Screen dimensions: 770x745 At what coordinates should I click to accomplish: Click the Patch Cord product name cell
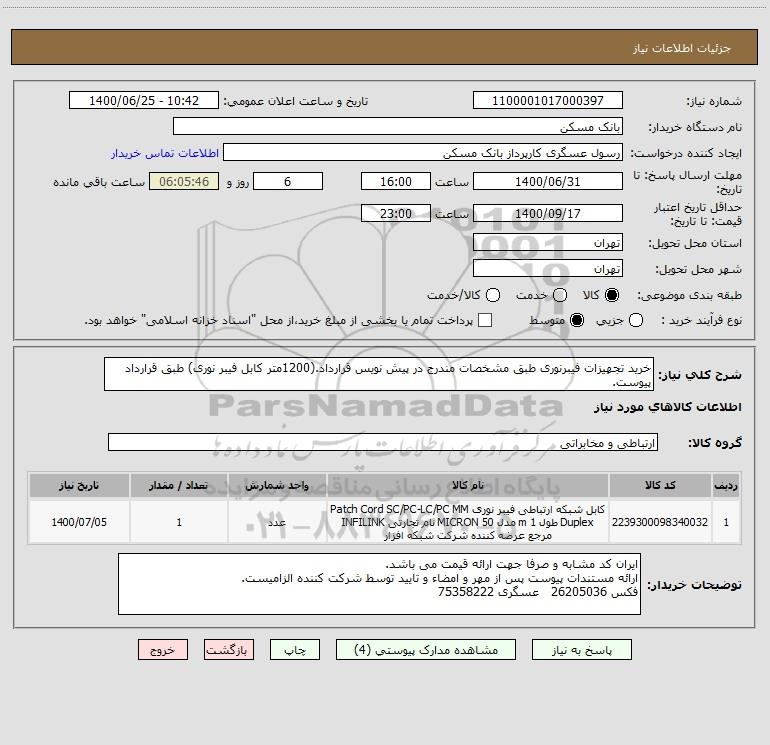point(468,522)
